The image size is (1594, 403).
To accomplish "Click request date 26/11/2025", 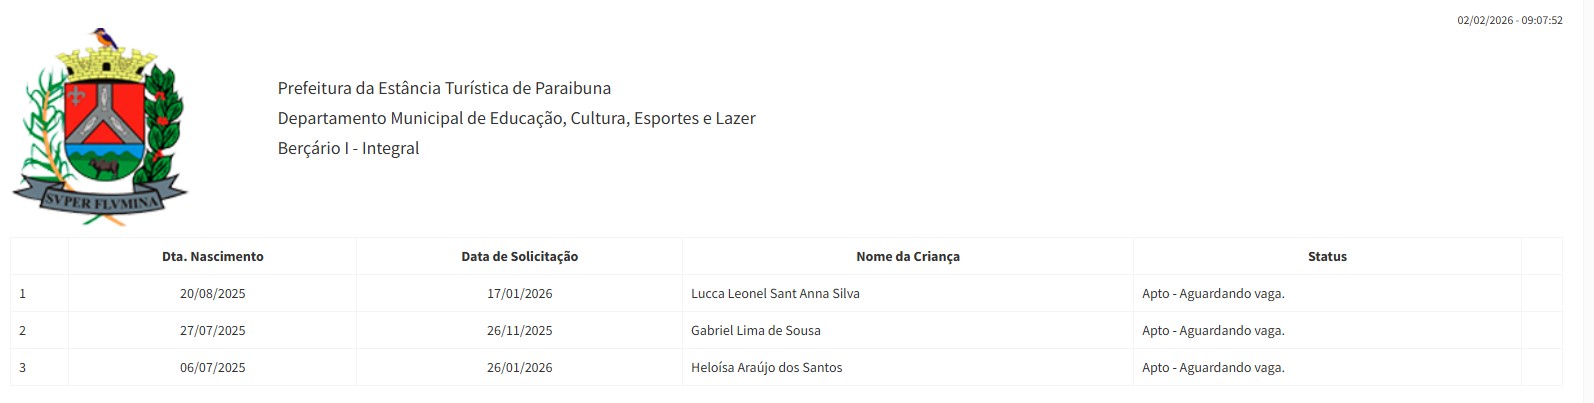I will tap(520, 331).
